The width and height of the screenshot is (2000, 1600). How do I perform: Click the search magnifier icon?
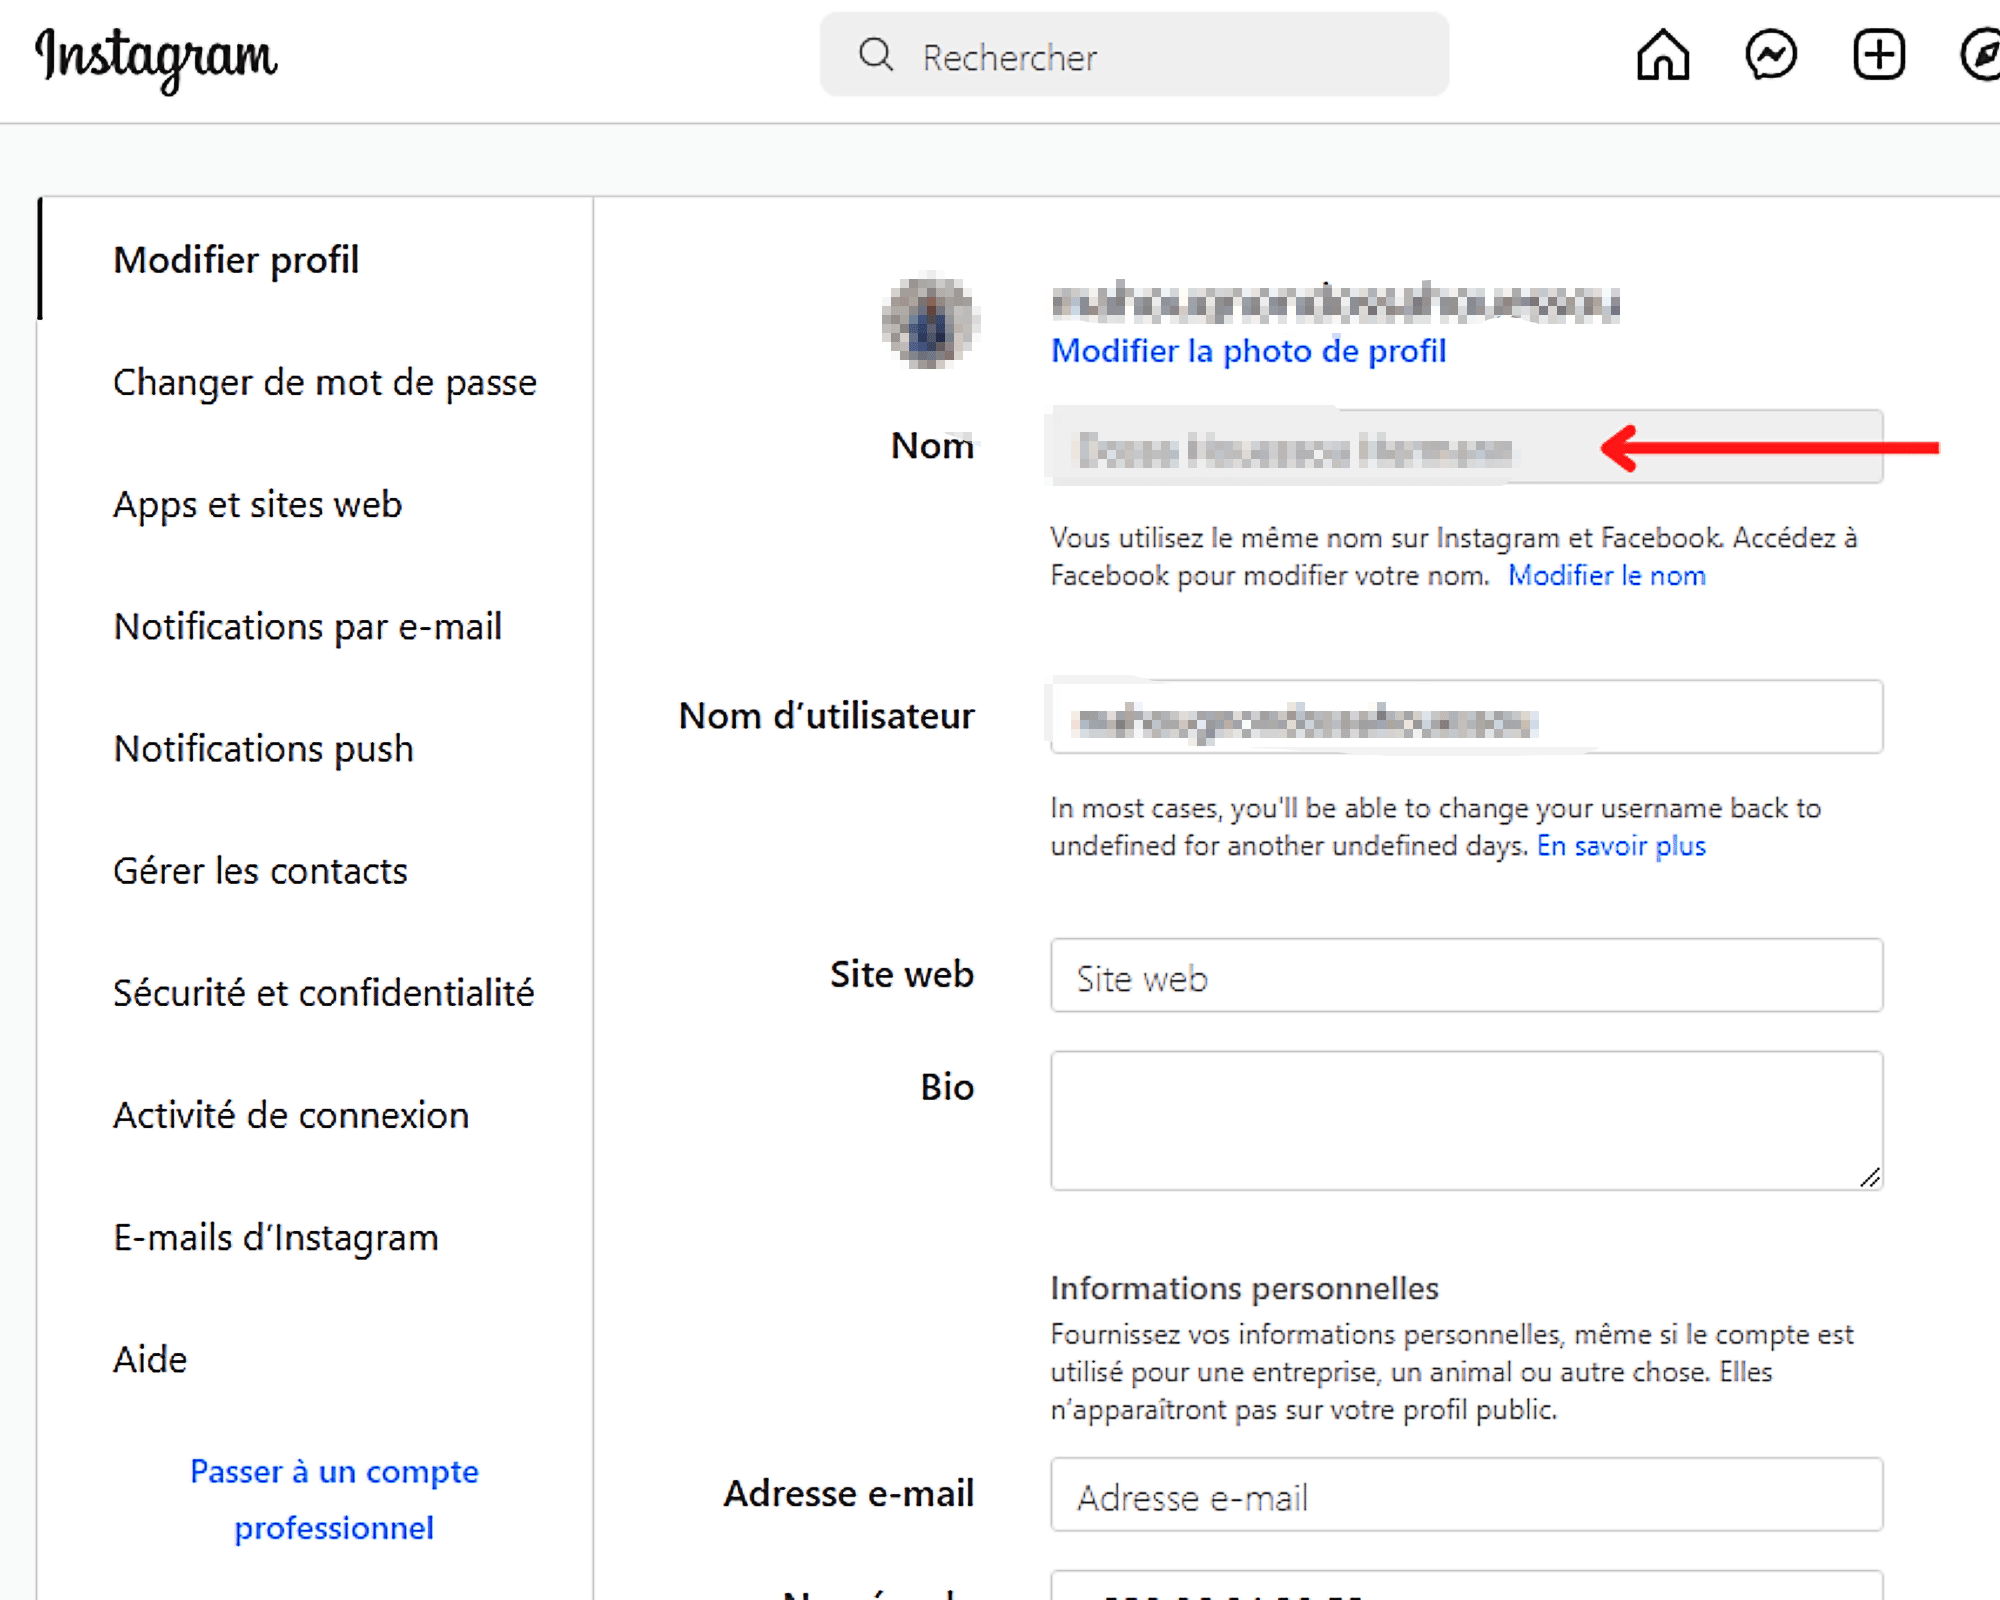(x=875, y=54)
